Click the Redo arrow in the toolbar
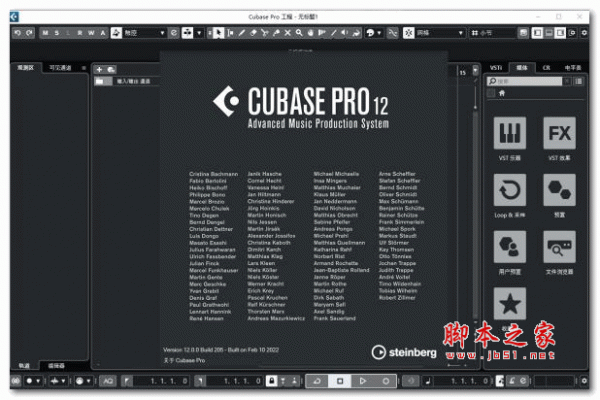 tap(29, 33)
